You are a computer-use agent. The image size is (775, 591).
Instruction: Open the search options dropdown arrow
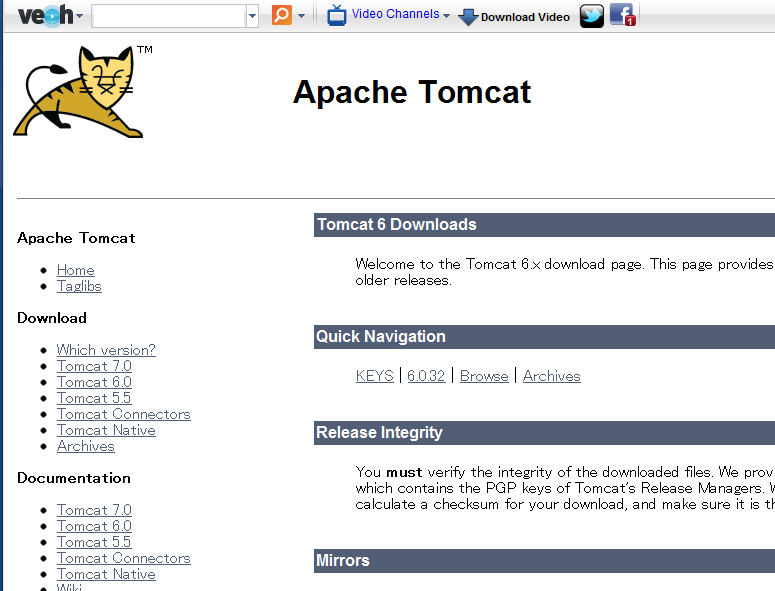coord(301,16)
